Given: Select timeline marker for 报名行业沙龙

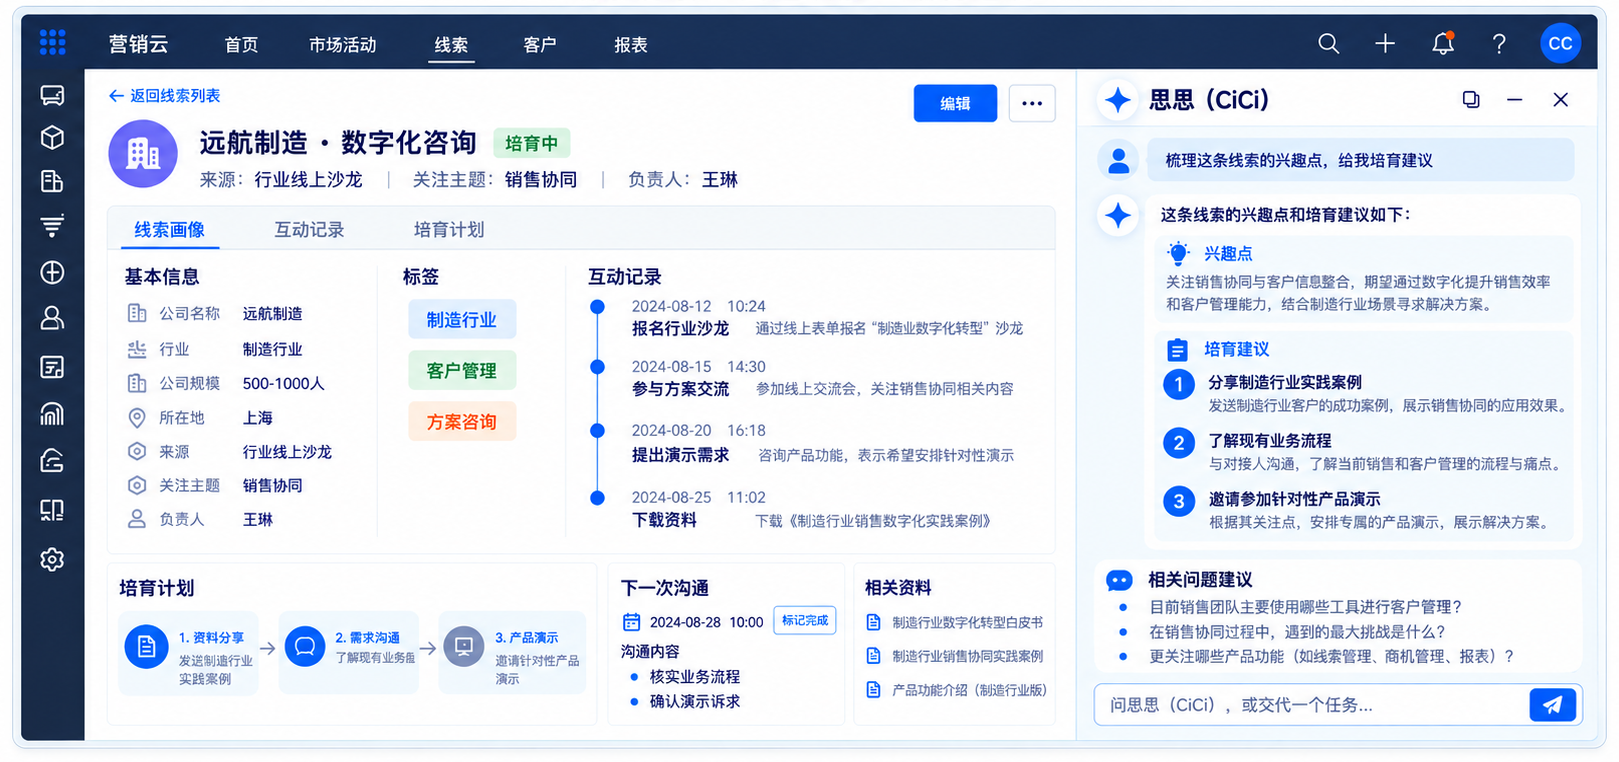Looking at the screenshot, I should click(x=597, y=307).
